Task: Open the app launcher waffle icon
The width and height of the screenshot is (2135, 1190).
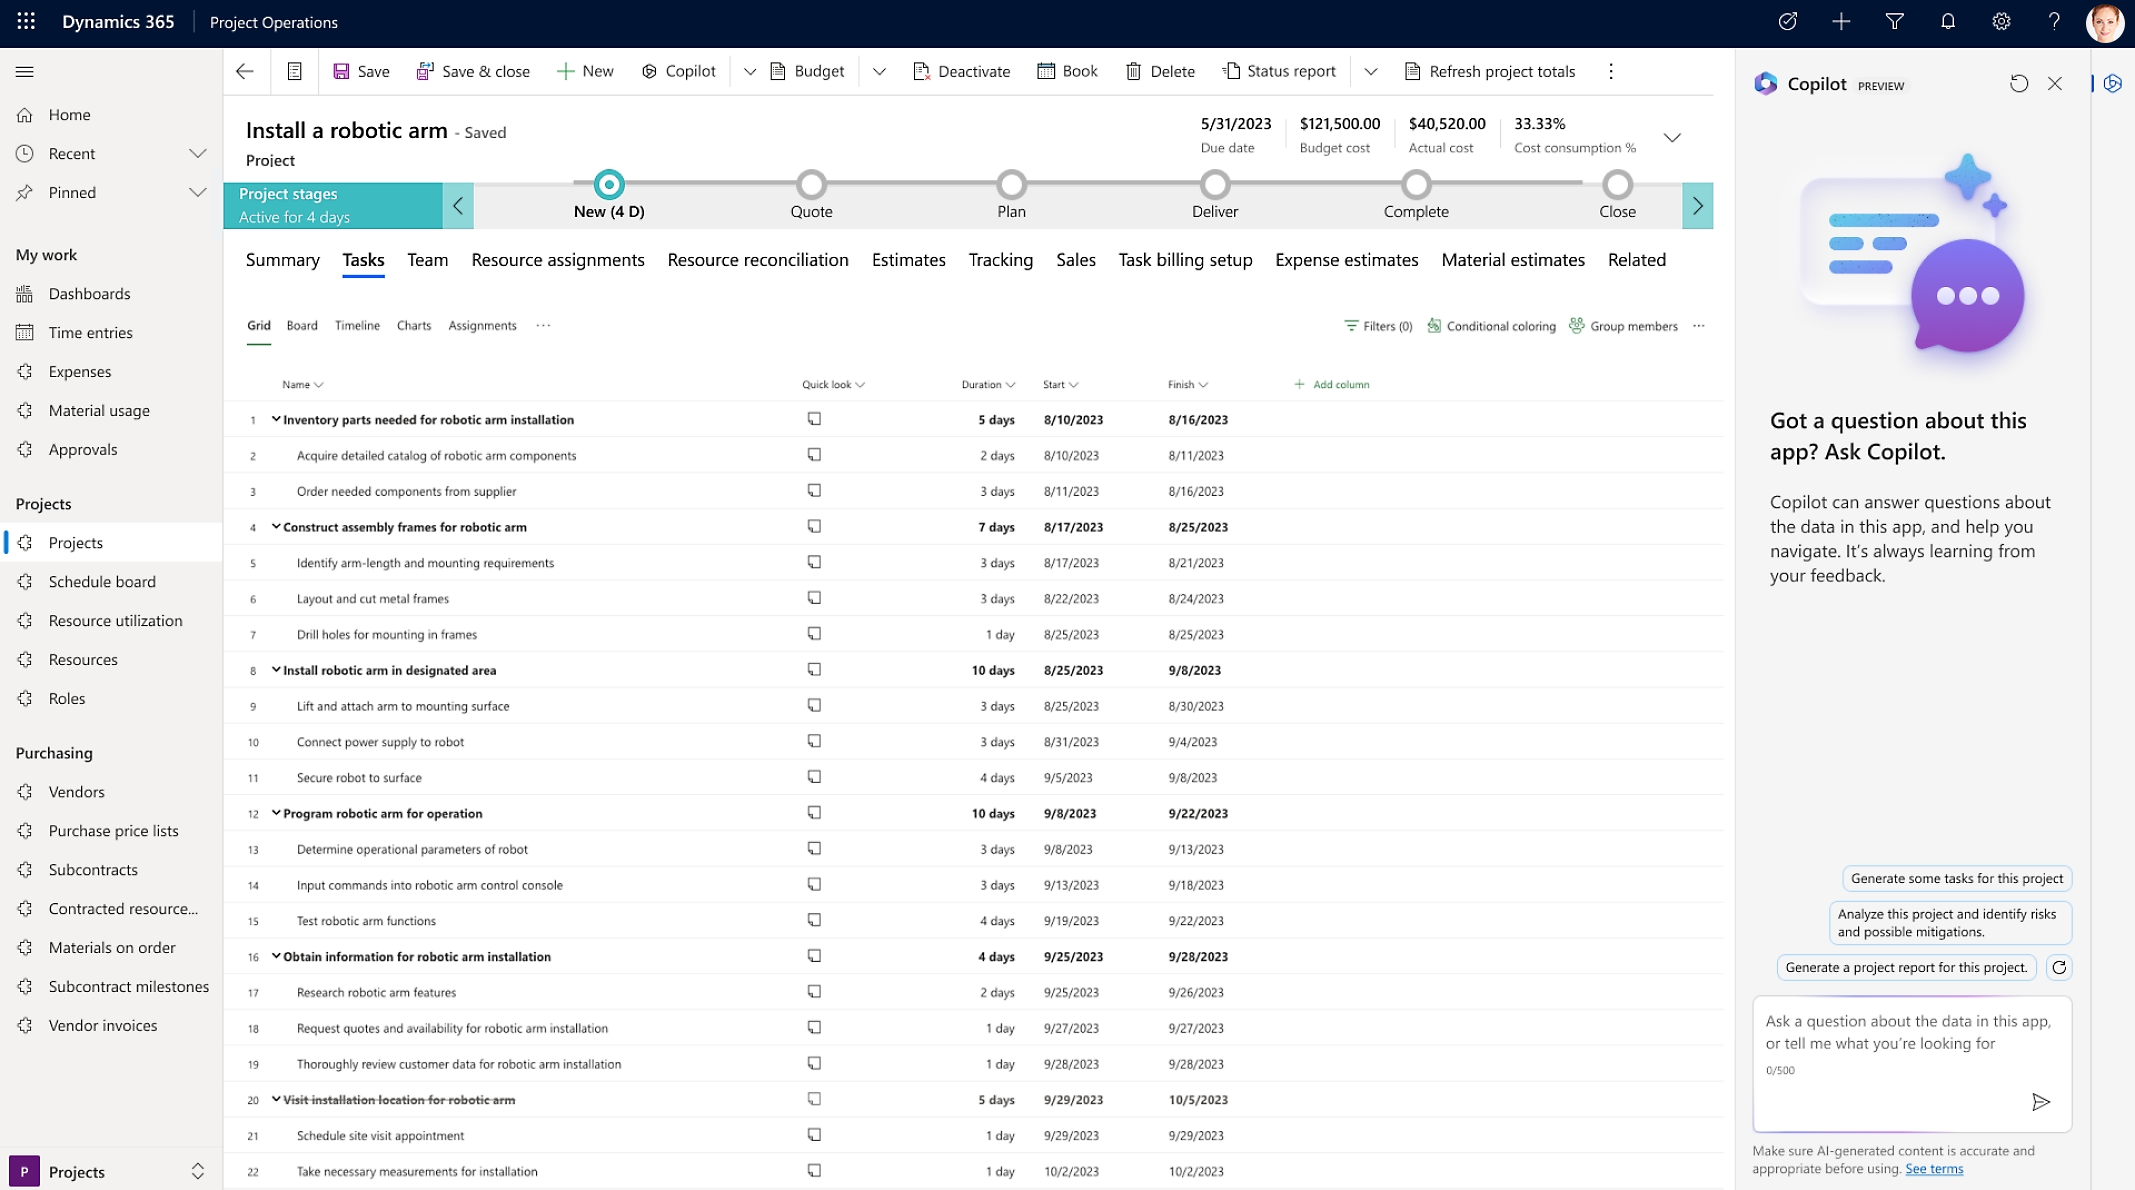Action: coord(26,21)
